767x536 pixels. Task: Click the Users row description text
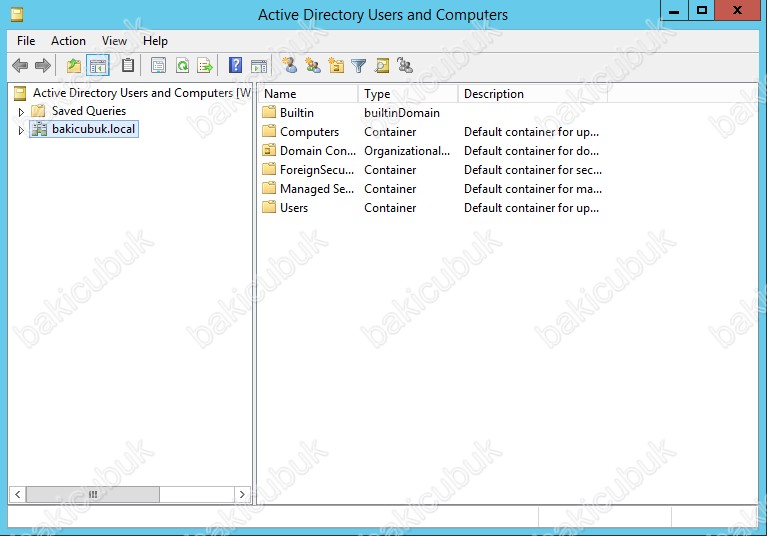pyautogui.click(x=531, y=208)
